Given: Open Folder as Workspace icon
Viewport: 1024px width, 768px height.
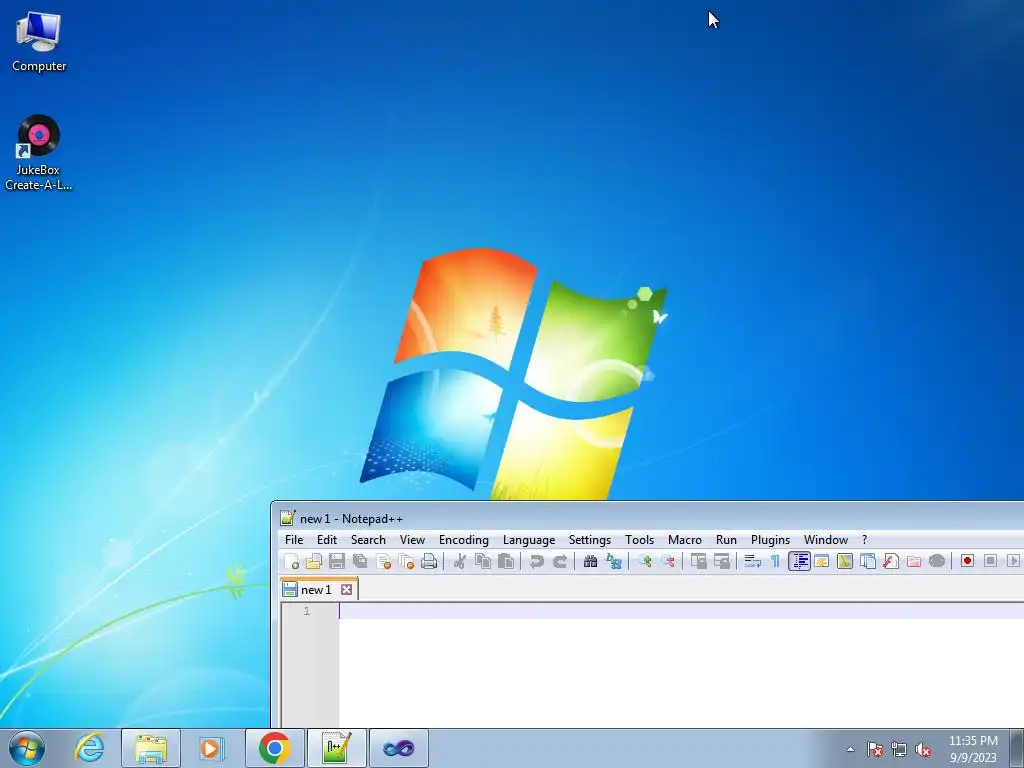Looking at the screenshot, I should tap(914, 562).
